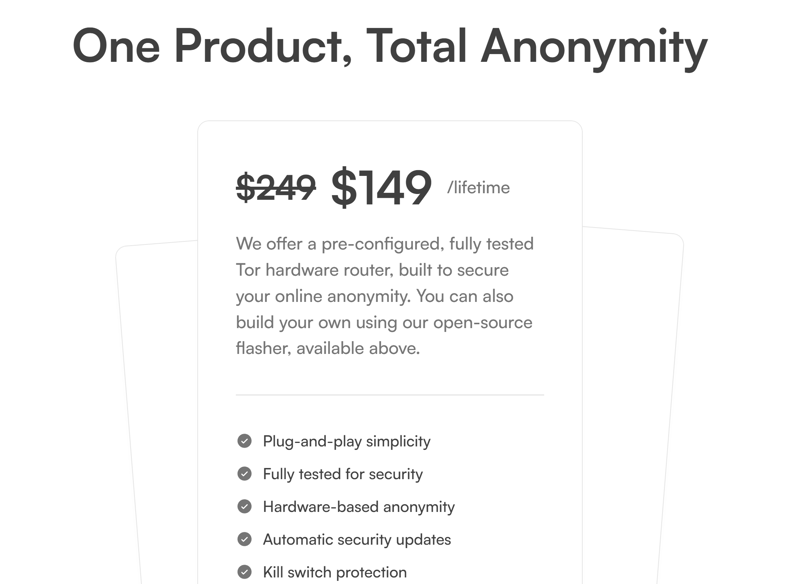Click the check icon beside Hardware-based anonymity
Screen dimensions: 812x584
[244, 506]
